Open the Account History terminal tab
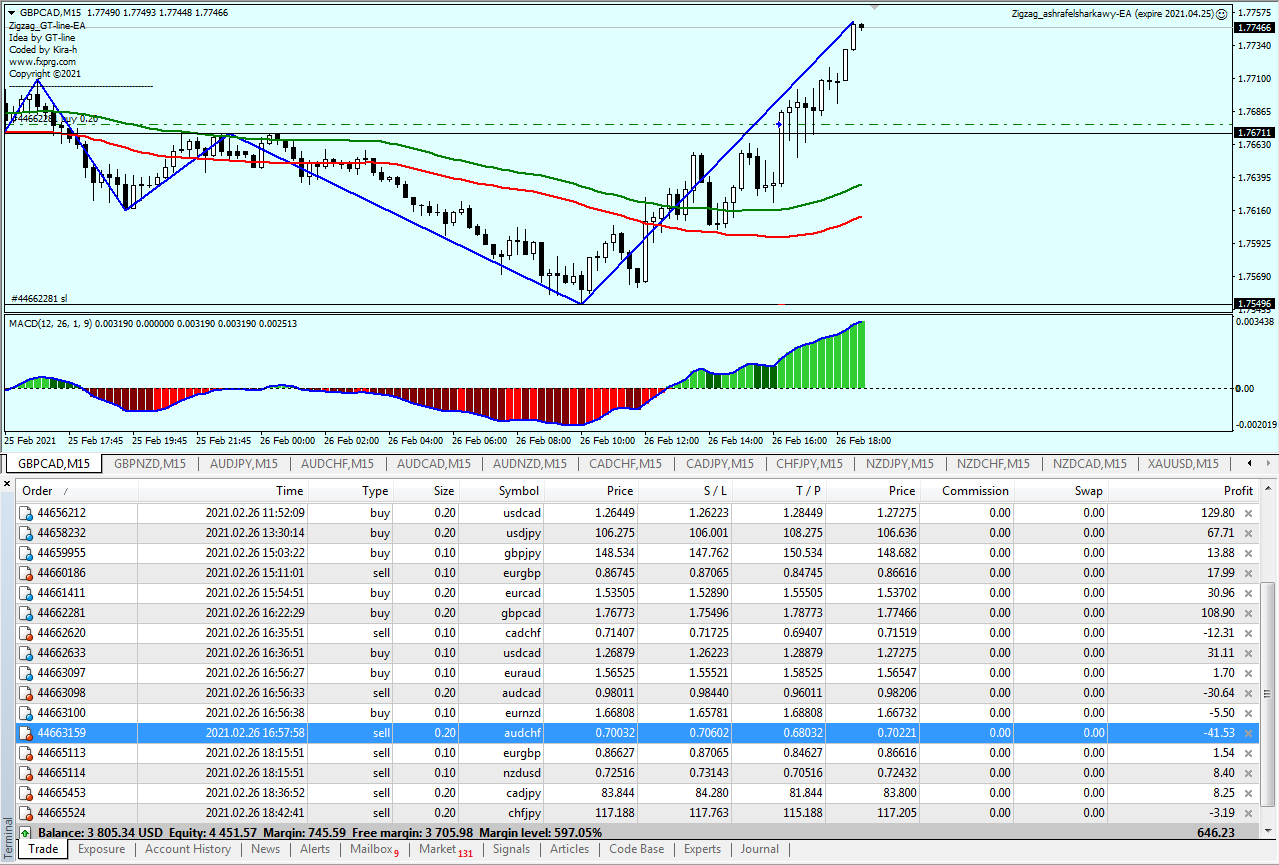 (188, 849)
